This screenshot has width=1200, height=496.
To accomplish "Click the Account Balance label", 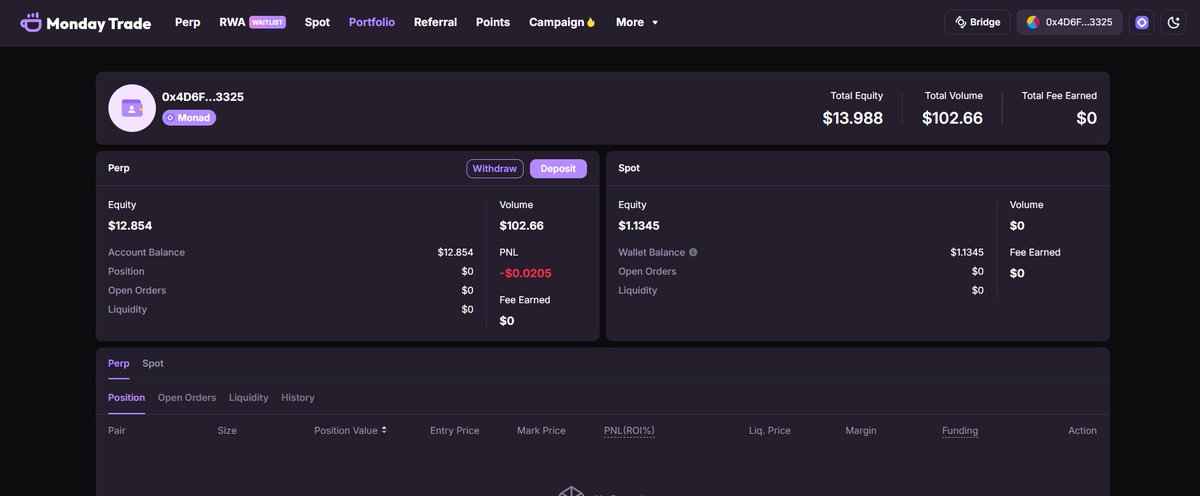I will [x=146, y=253].
